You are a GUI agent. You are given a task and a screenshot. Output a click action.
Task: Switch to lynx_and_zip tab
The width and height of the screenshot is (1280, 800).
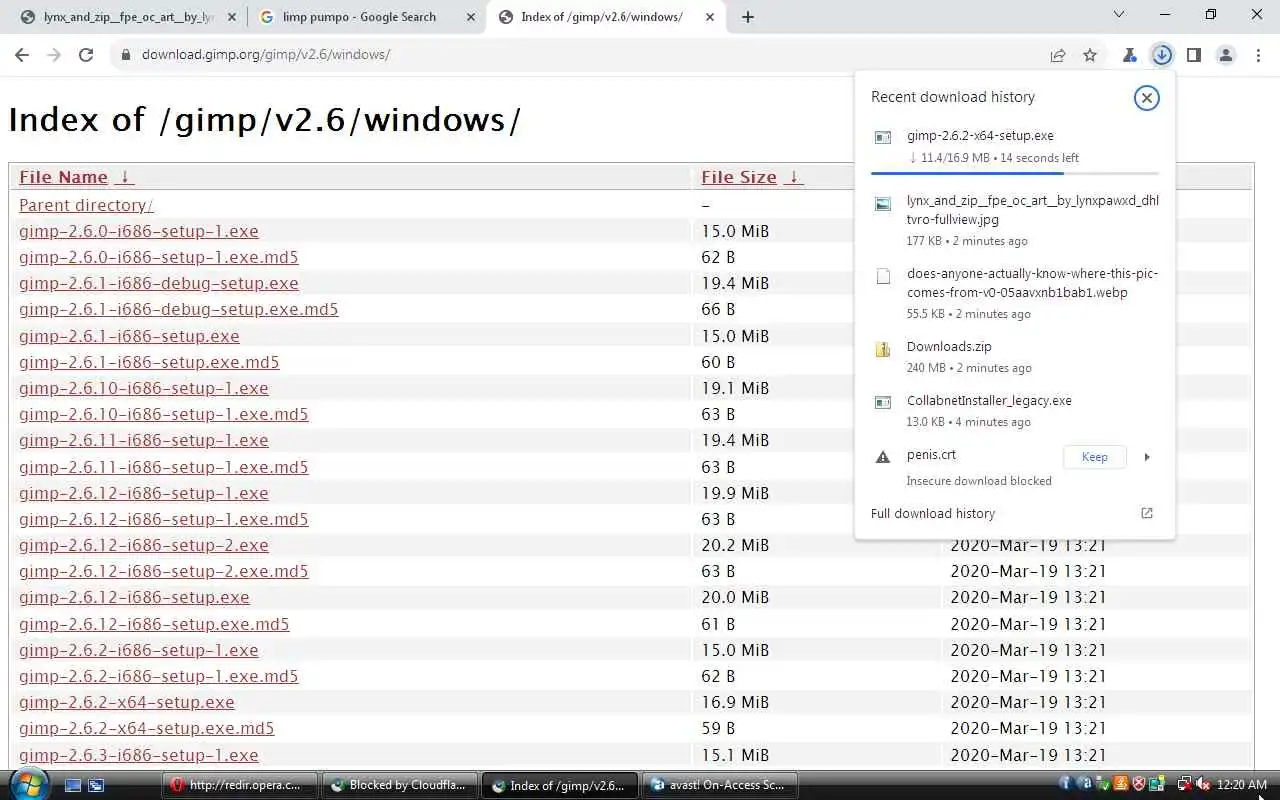129,17
